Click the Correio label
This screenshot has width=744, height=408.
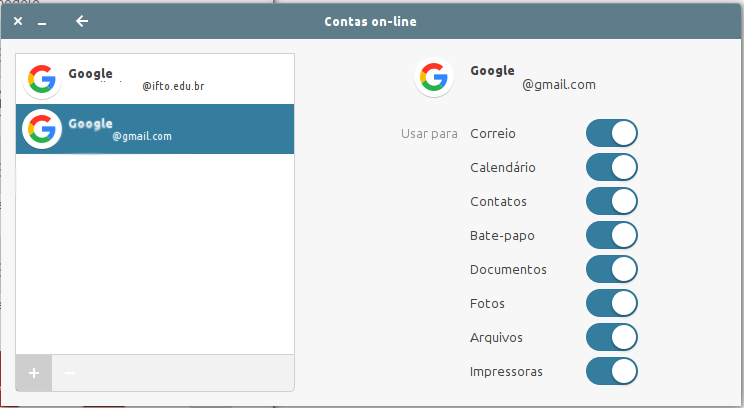click(493, 133)
